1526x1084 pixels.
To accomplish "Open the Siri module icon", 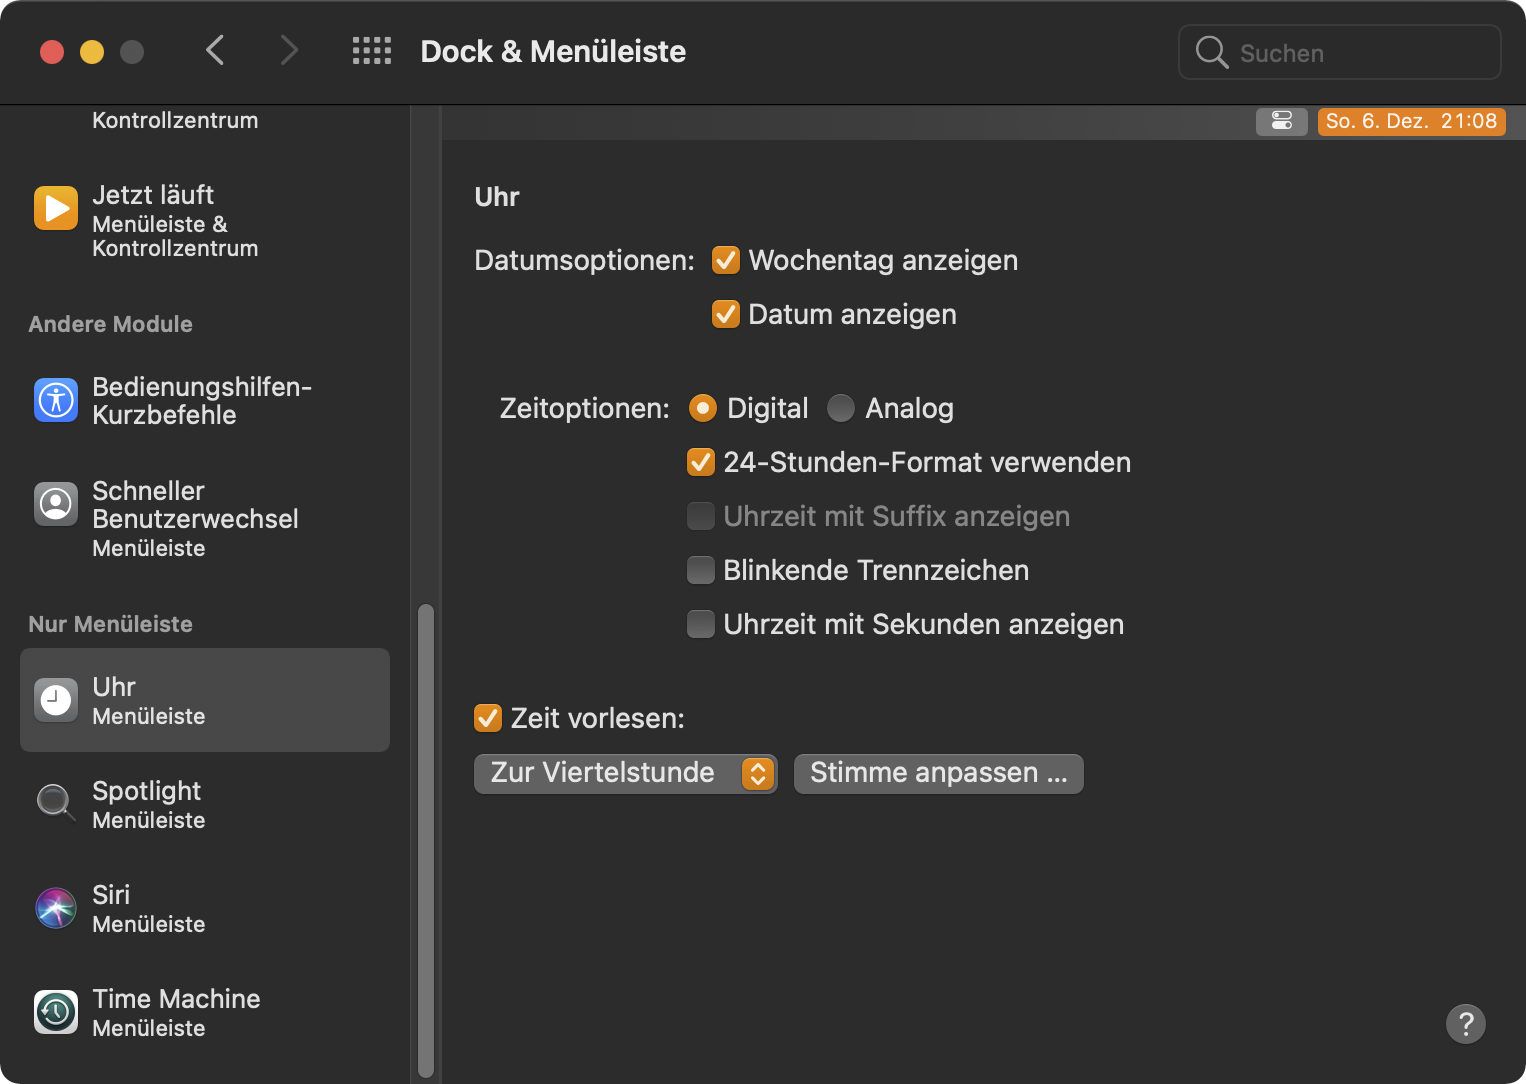I will tap(56, 908).
